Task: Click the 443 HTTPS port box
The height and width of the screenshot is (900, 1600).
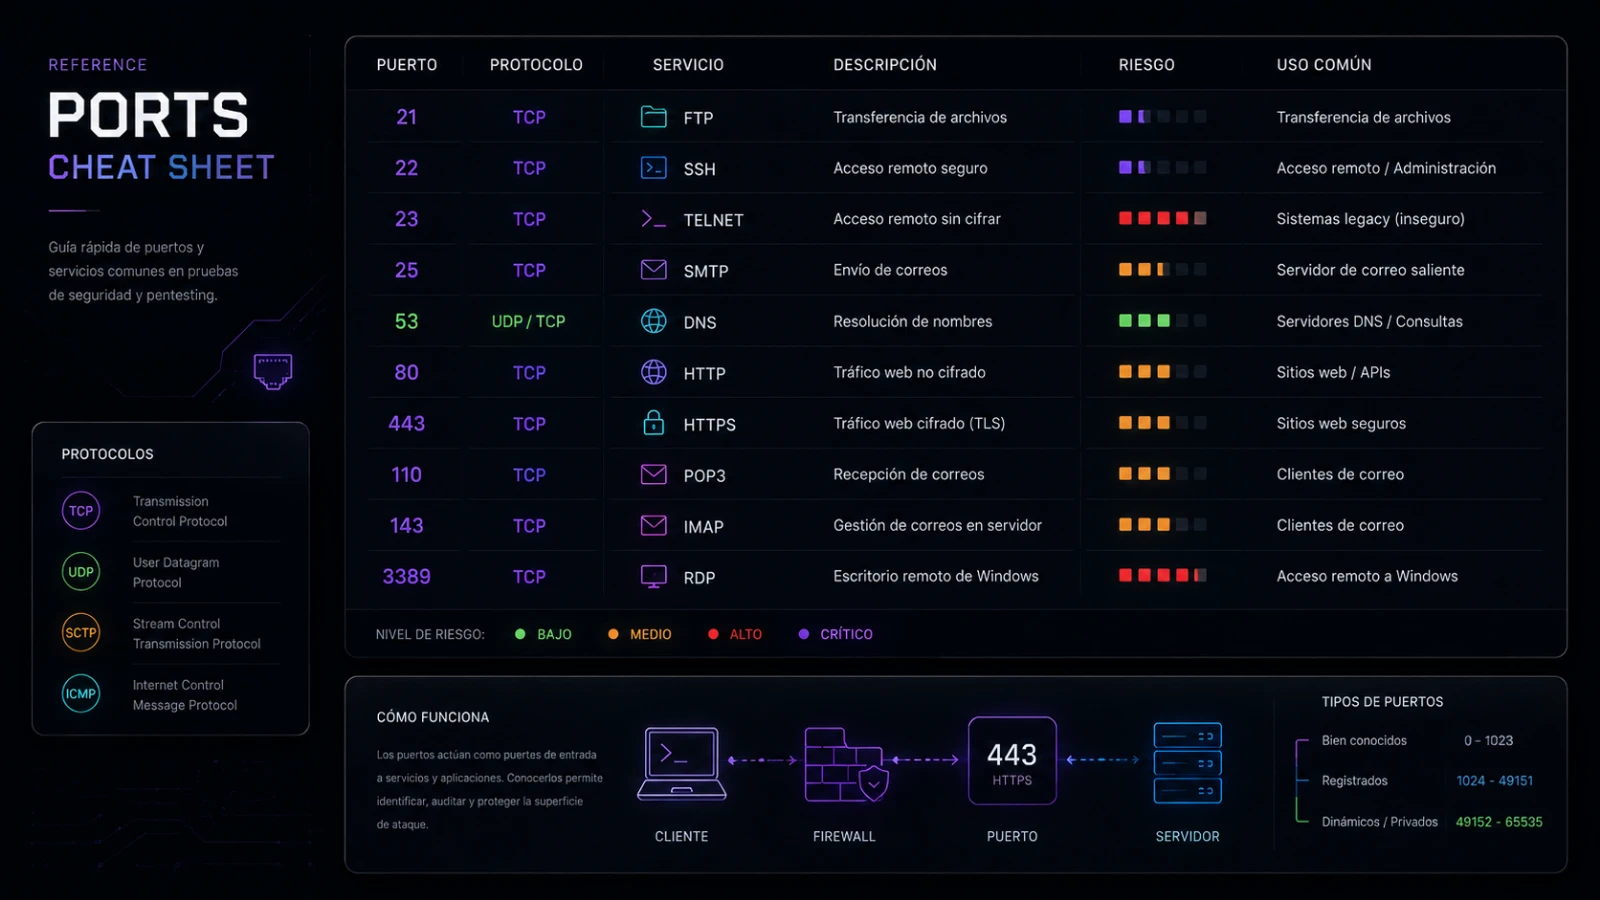Action: (x=1012, y=761)
